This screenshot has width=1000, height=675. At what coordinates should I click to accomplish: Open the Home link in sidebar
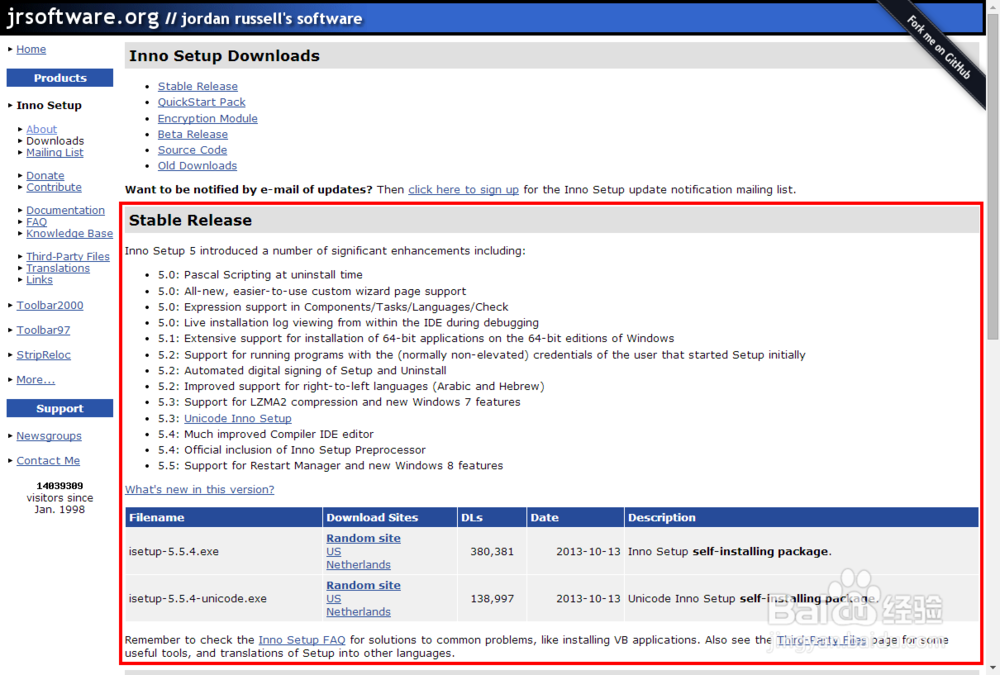tap(31, 49)
